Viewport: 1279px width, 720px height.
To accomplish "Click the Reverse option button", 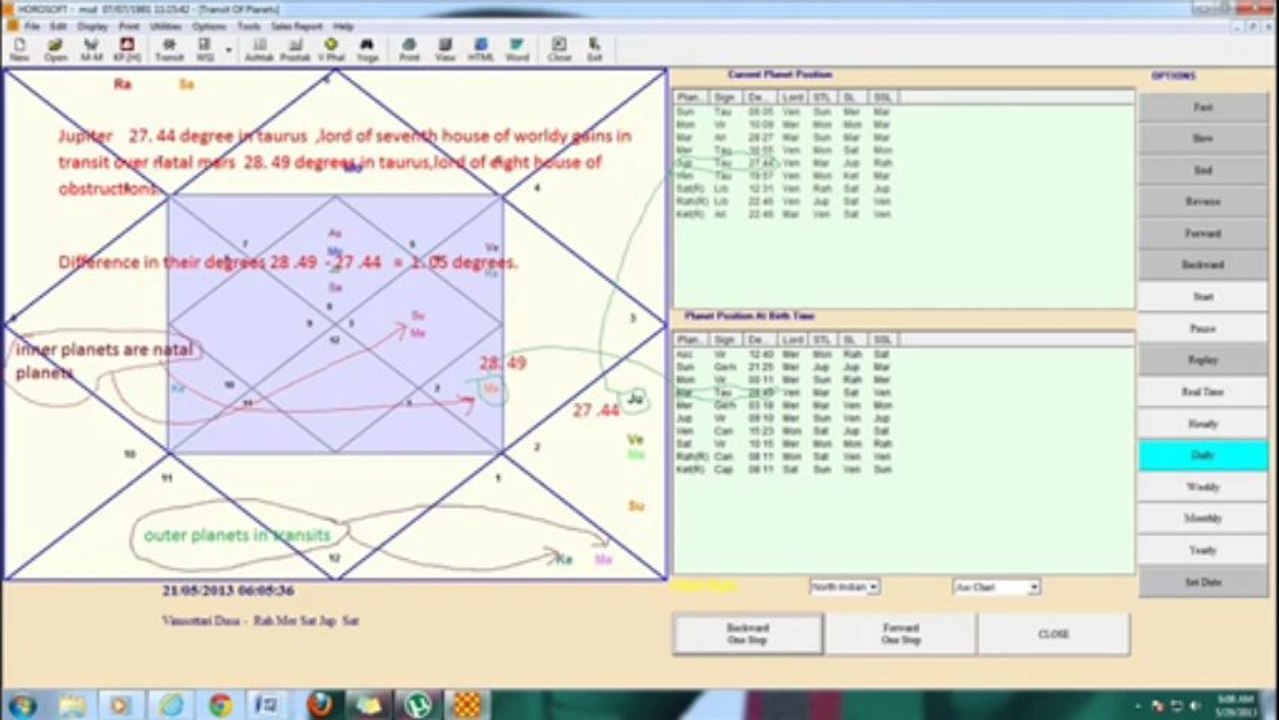I will click(1203, 202).
